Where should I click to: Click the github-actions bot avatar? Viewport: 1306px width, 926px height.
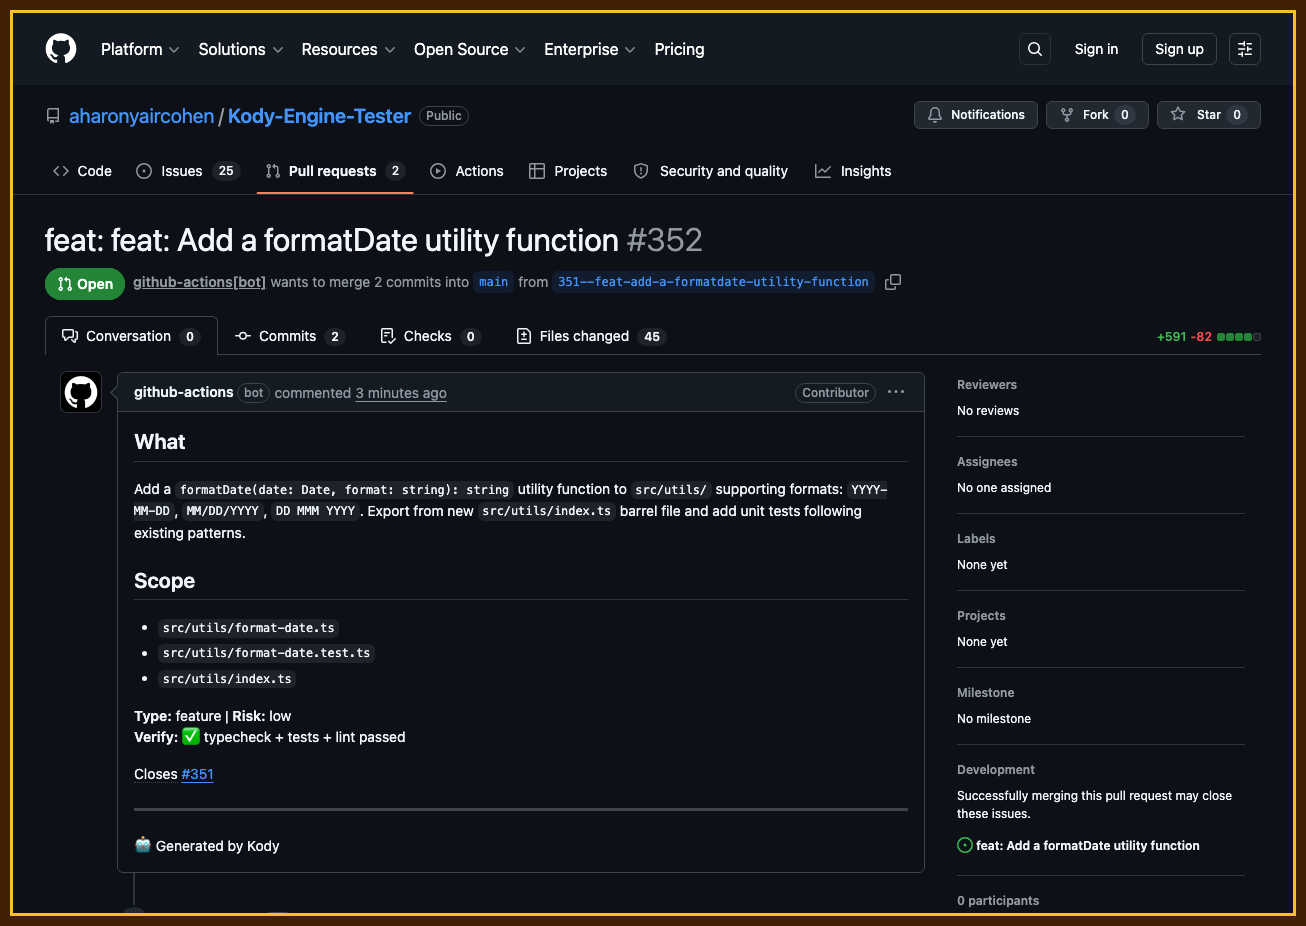click(x=80, y=392)
